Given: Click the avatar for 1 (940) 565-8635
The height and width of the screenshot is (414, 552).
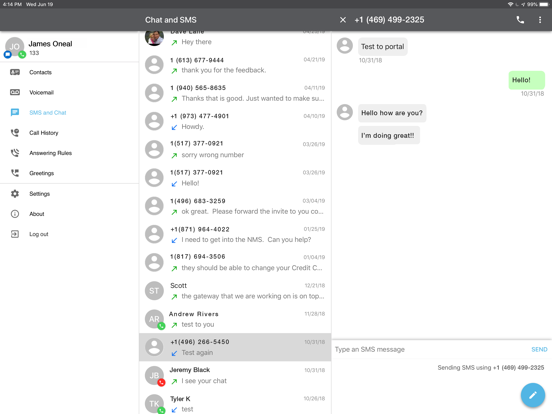Looking at the screenshot, I should coord(154,93).
